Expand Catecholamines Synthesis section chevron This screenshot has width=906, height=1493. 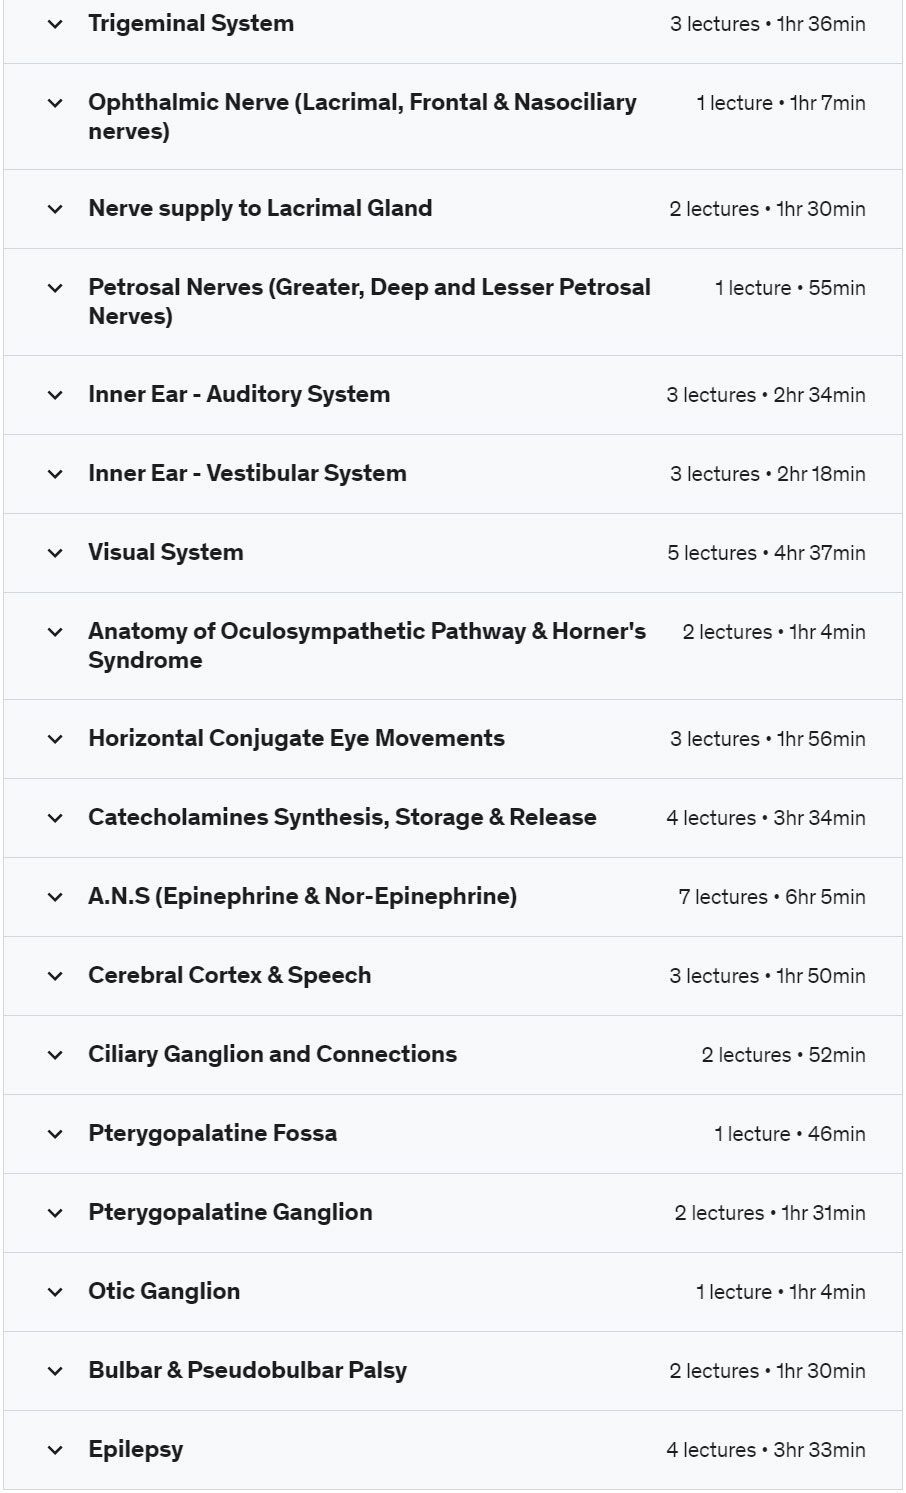pos(55,818)
